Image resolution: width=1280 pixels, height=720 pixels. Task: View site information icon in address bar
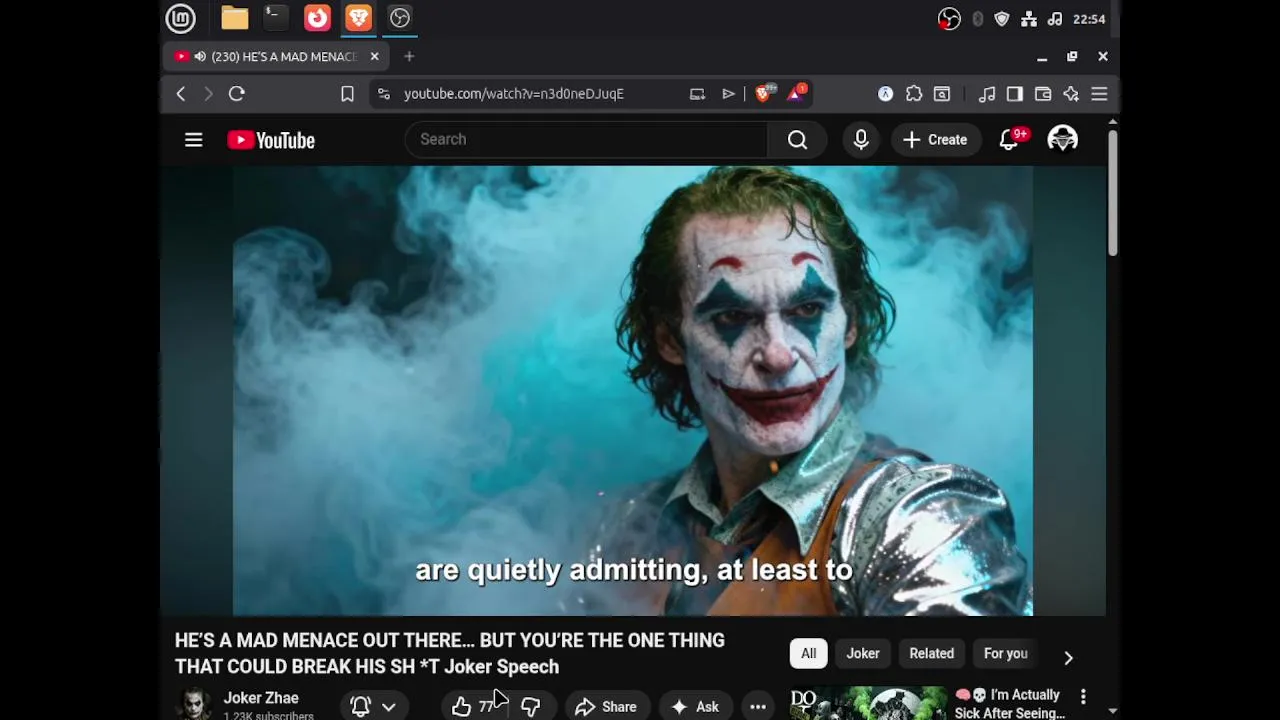point(383,94)
